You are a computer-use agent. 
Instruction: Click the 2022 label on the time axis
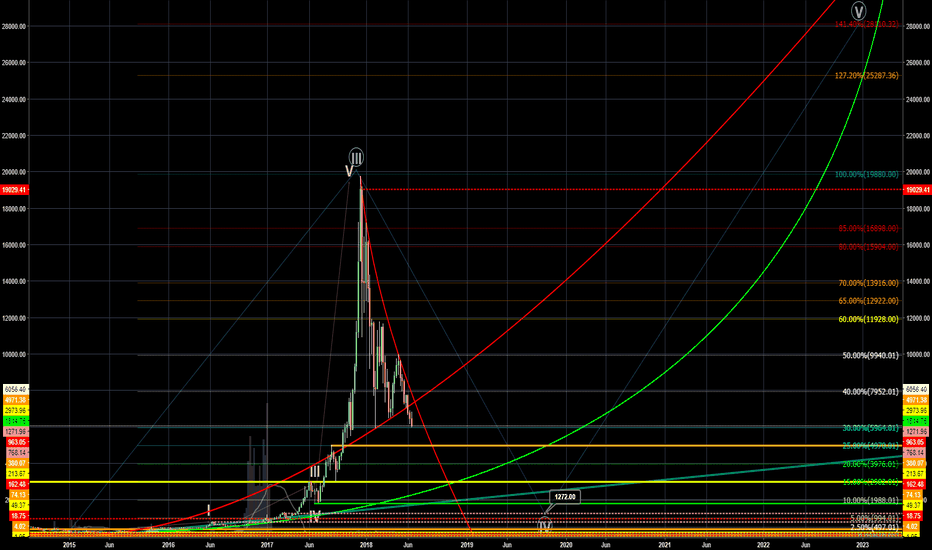[763, 544]
